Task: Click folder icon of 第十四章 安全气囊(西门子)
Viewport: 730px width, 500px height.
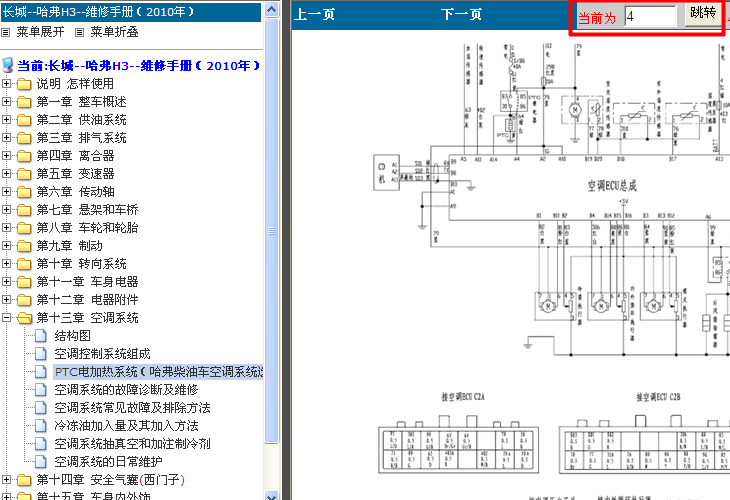Action: click(x=24, y=480)
